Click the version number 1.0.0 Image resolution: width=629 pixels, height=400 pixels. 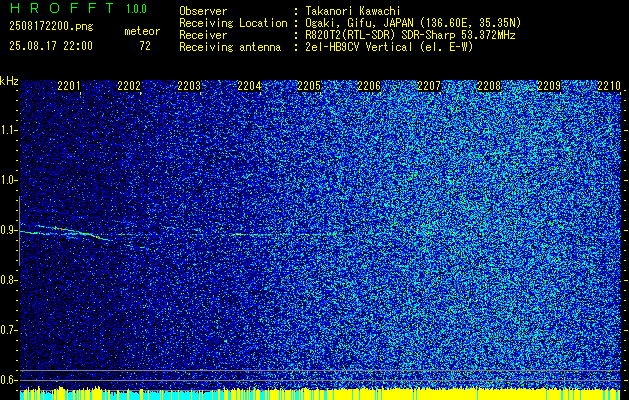(136, 8)
